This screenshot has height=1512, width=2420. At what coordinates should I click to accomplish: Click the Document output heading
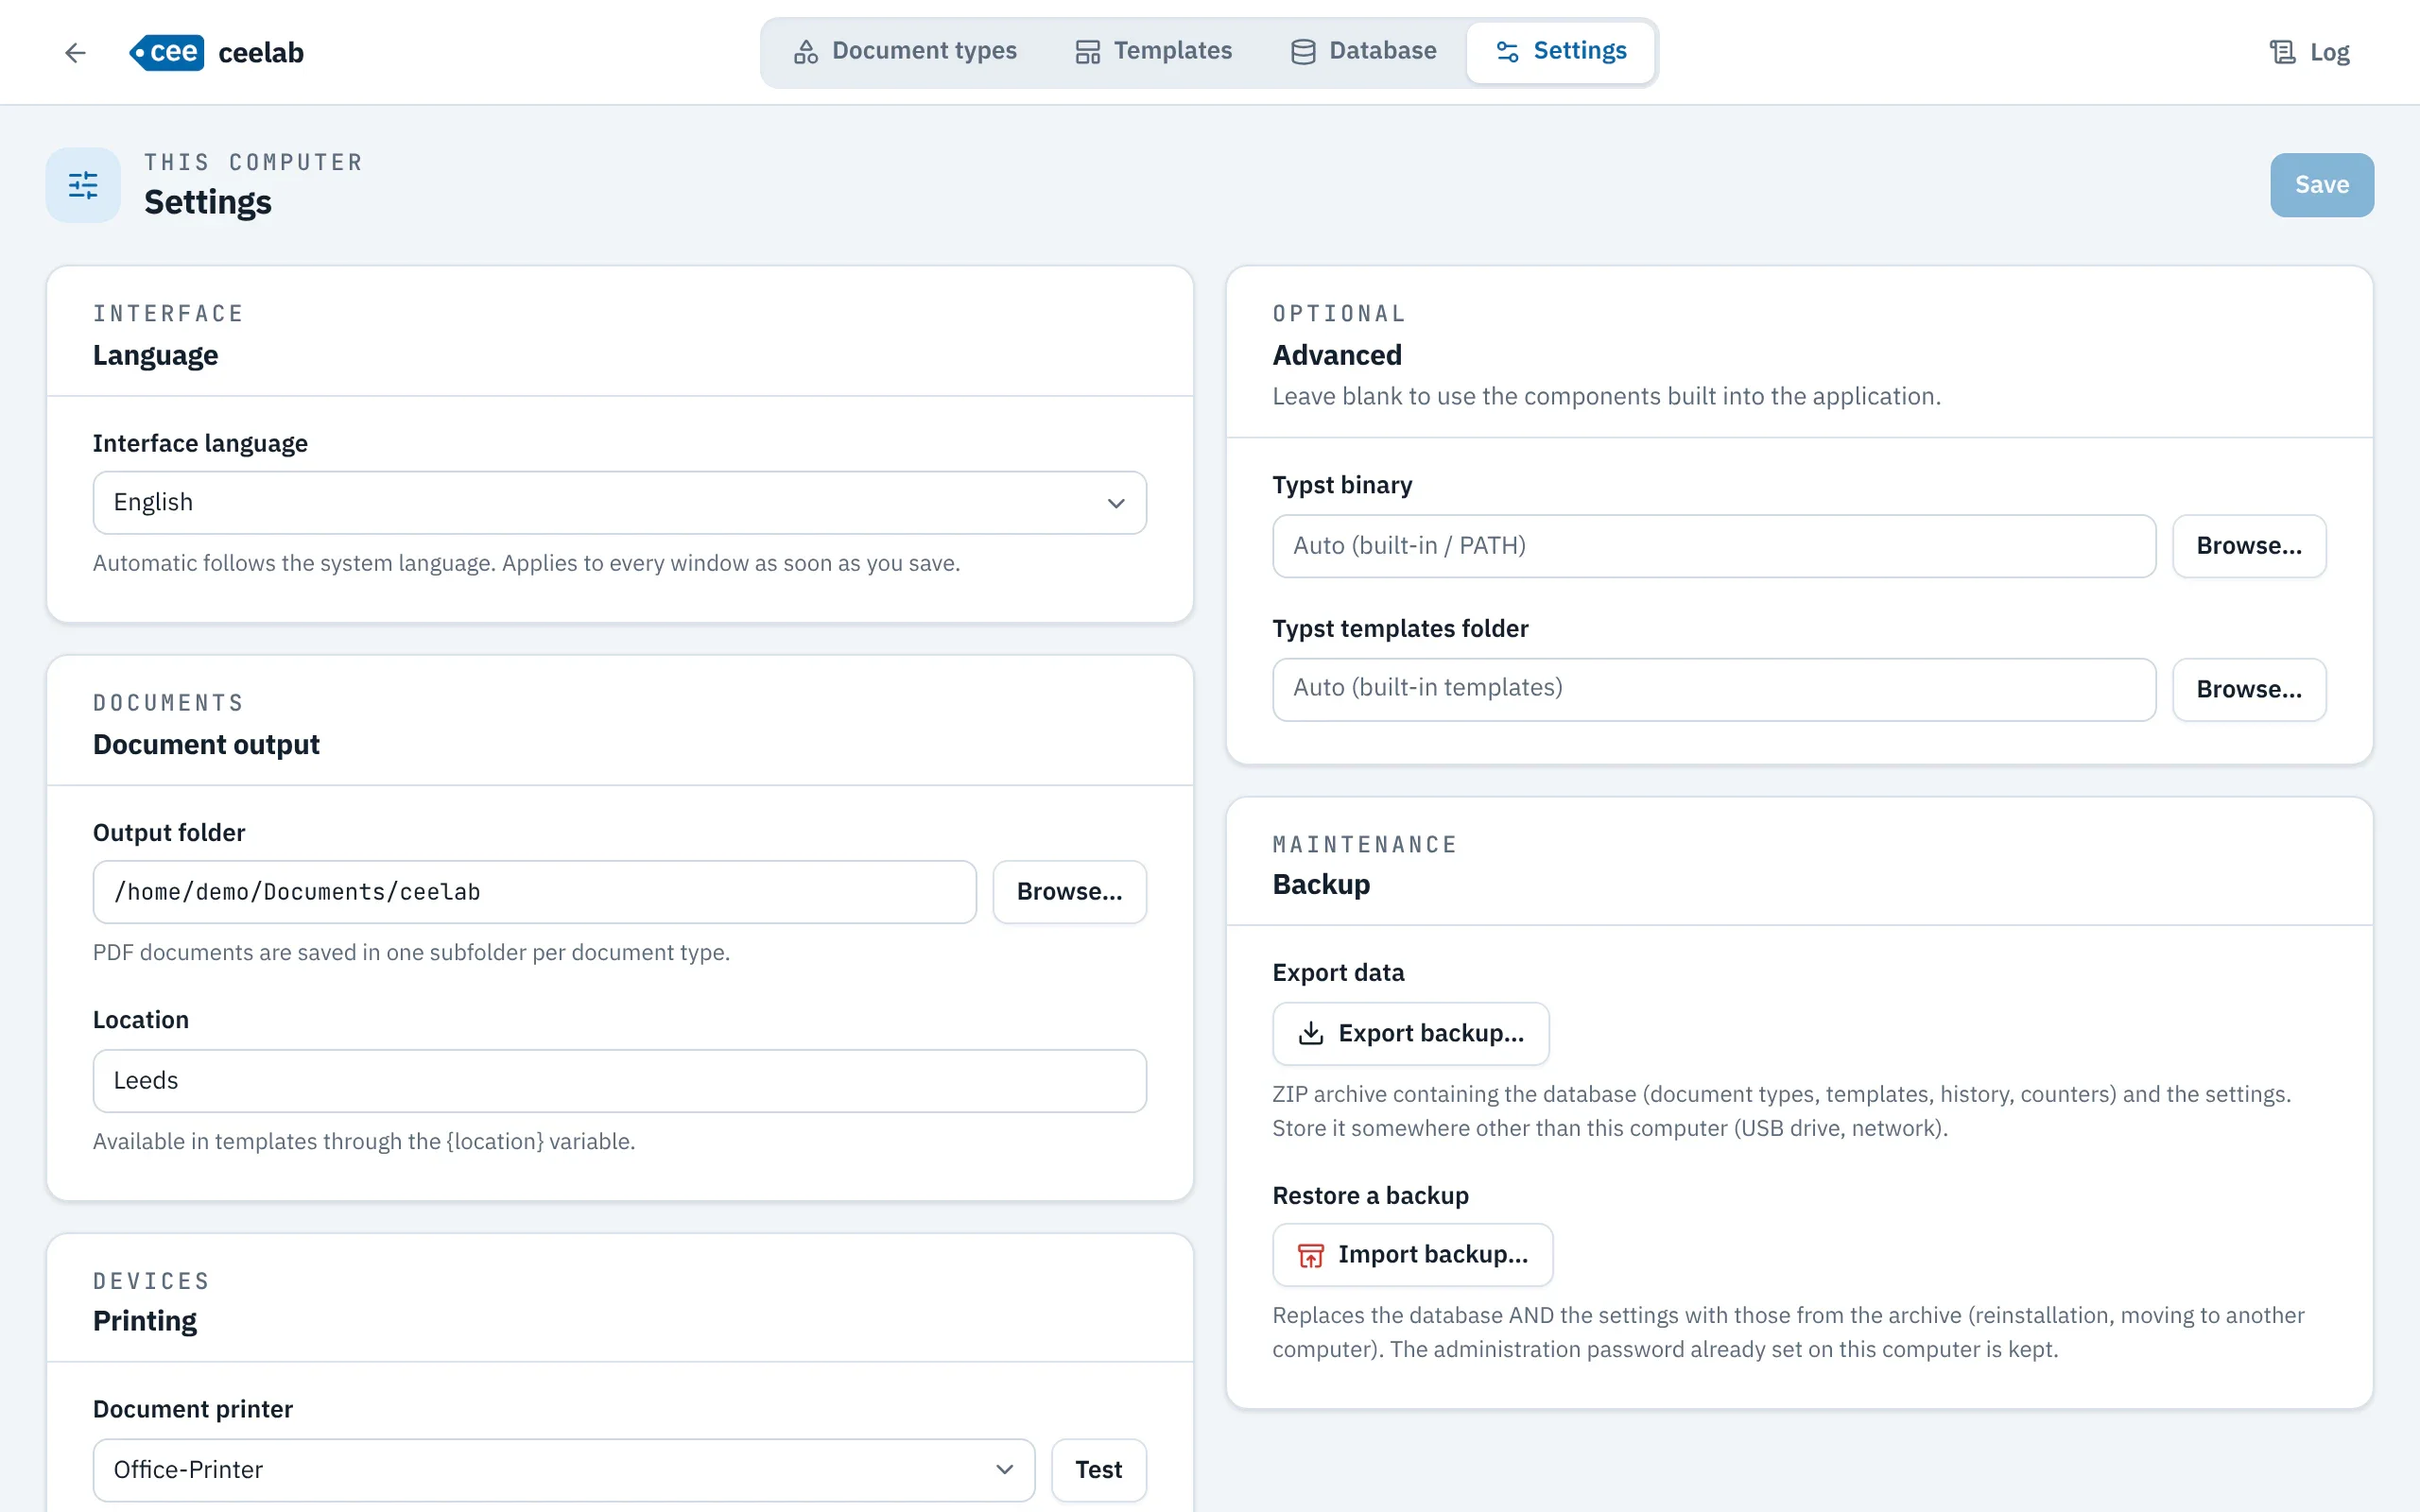pos(206,745)
